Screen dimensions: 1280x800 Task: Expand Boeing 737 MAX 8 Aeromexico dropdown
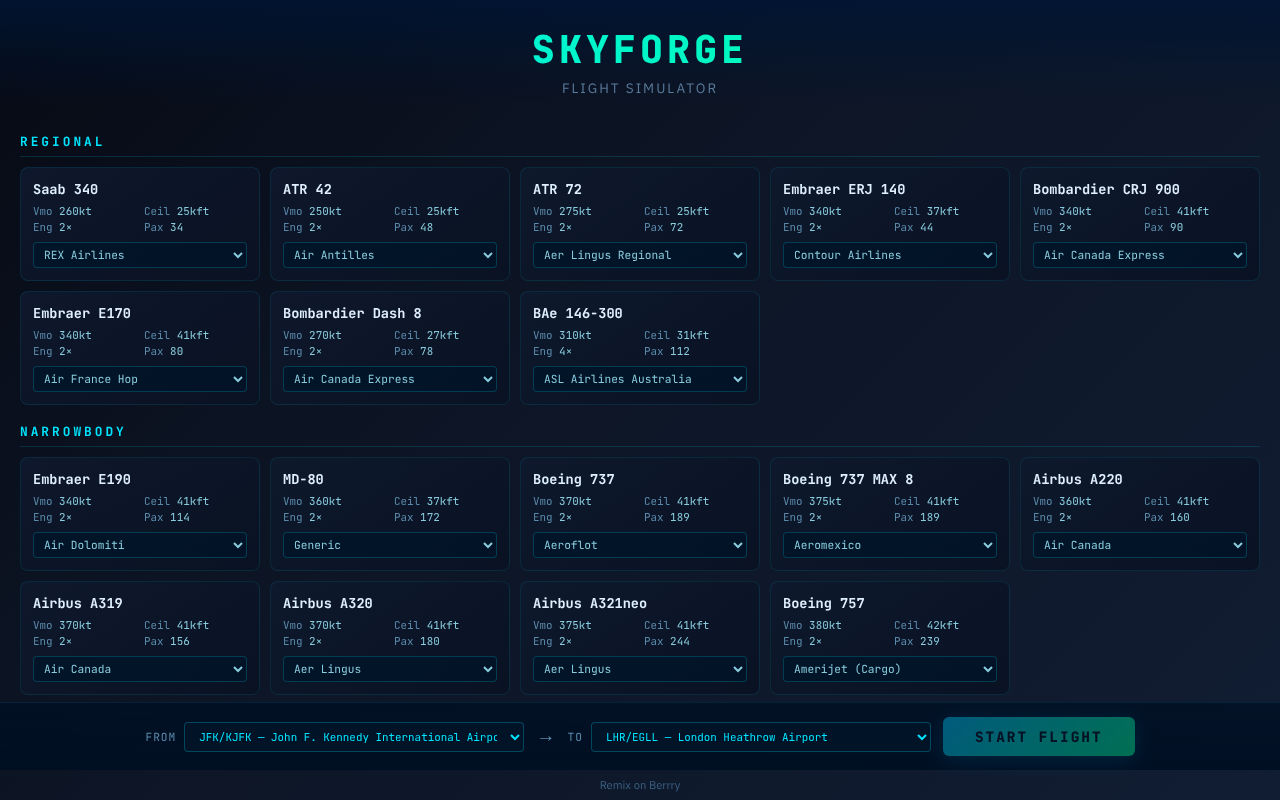pyautogui.click(x=890, y=545)
